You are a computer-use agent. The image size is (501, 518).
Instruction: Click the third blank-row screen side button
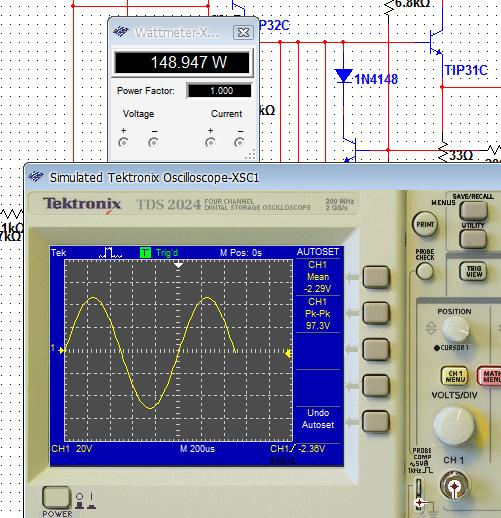click(376, 349)
